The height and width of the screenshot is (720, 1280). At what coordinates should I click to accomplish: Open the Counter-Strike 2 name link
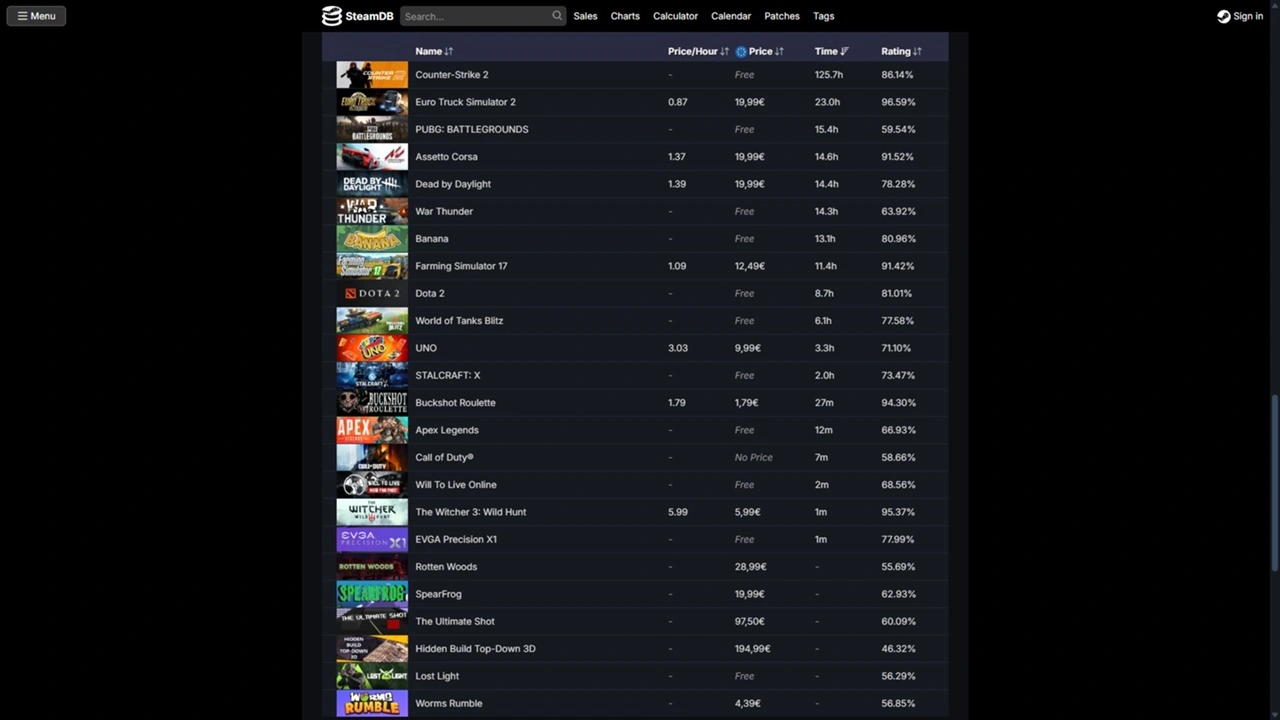pyautogui.click(x=452, y=75)
